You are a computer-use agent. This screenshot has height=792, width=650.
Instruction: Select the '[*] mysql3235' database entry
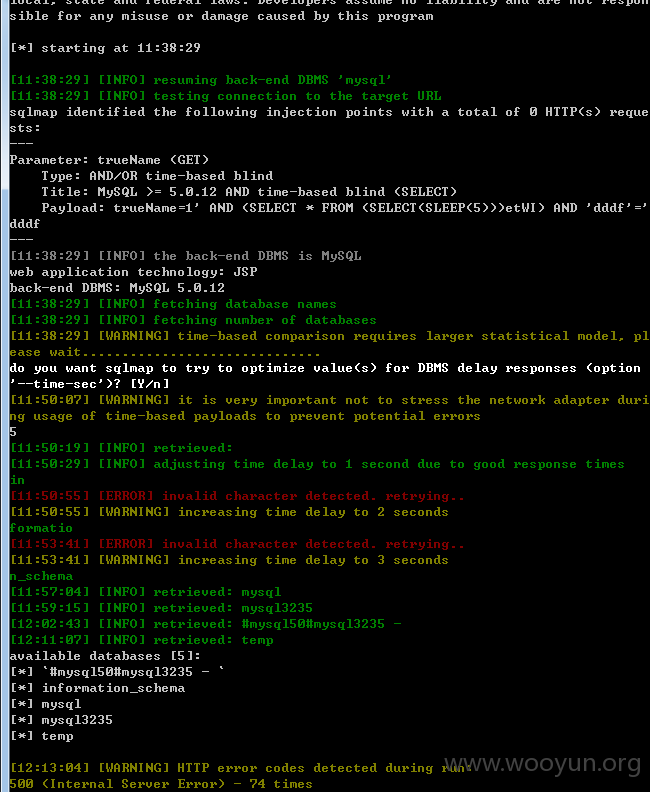coord(61,720)
